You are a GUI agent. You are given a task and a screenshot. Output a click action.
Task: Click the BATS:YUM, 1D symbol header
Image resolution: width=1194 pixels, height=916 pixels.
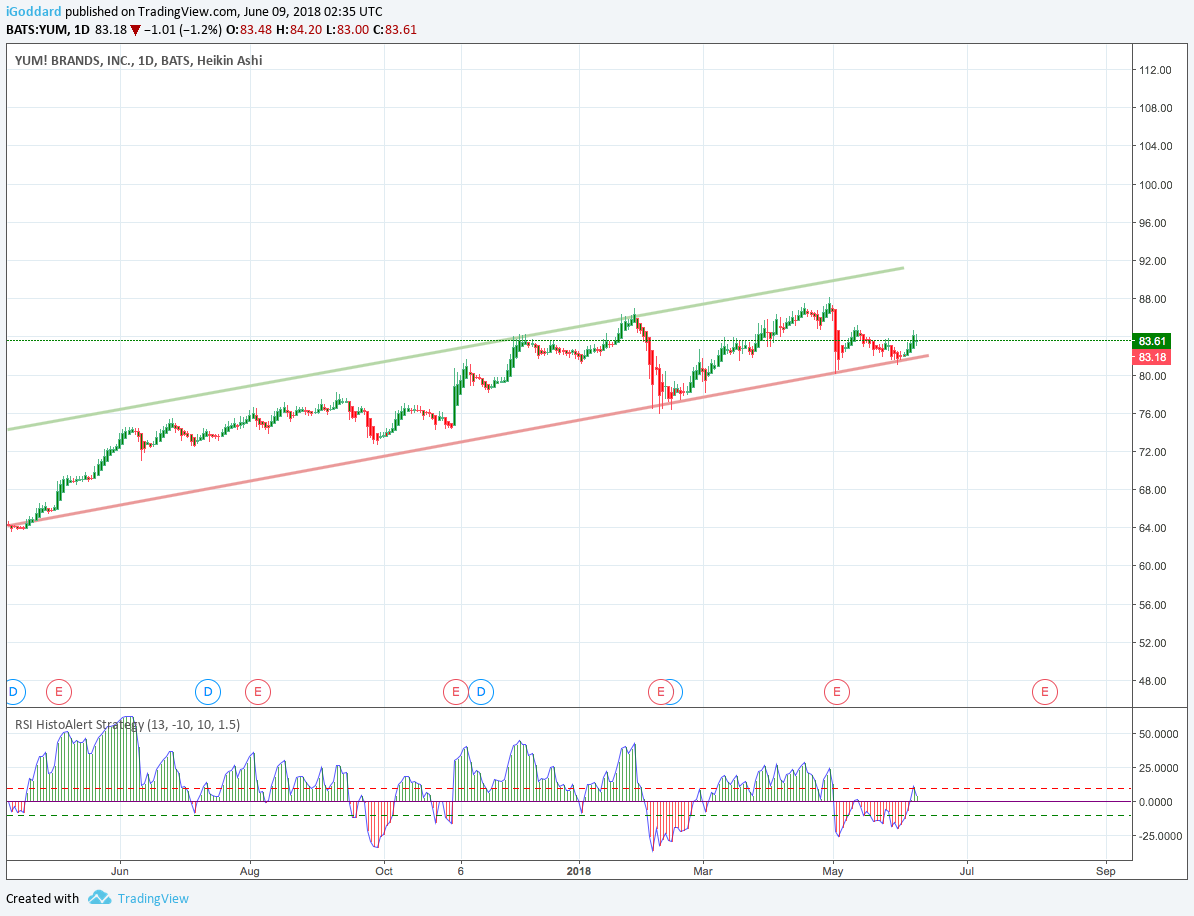[x=48, y=30]
